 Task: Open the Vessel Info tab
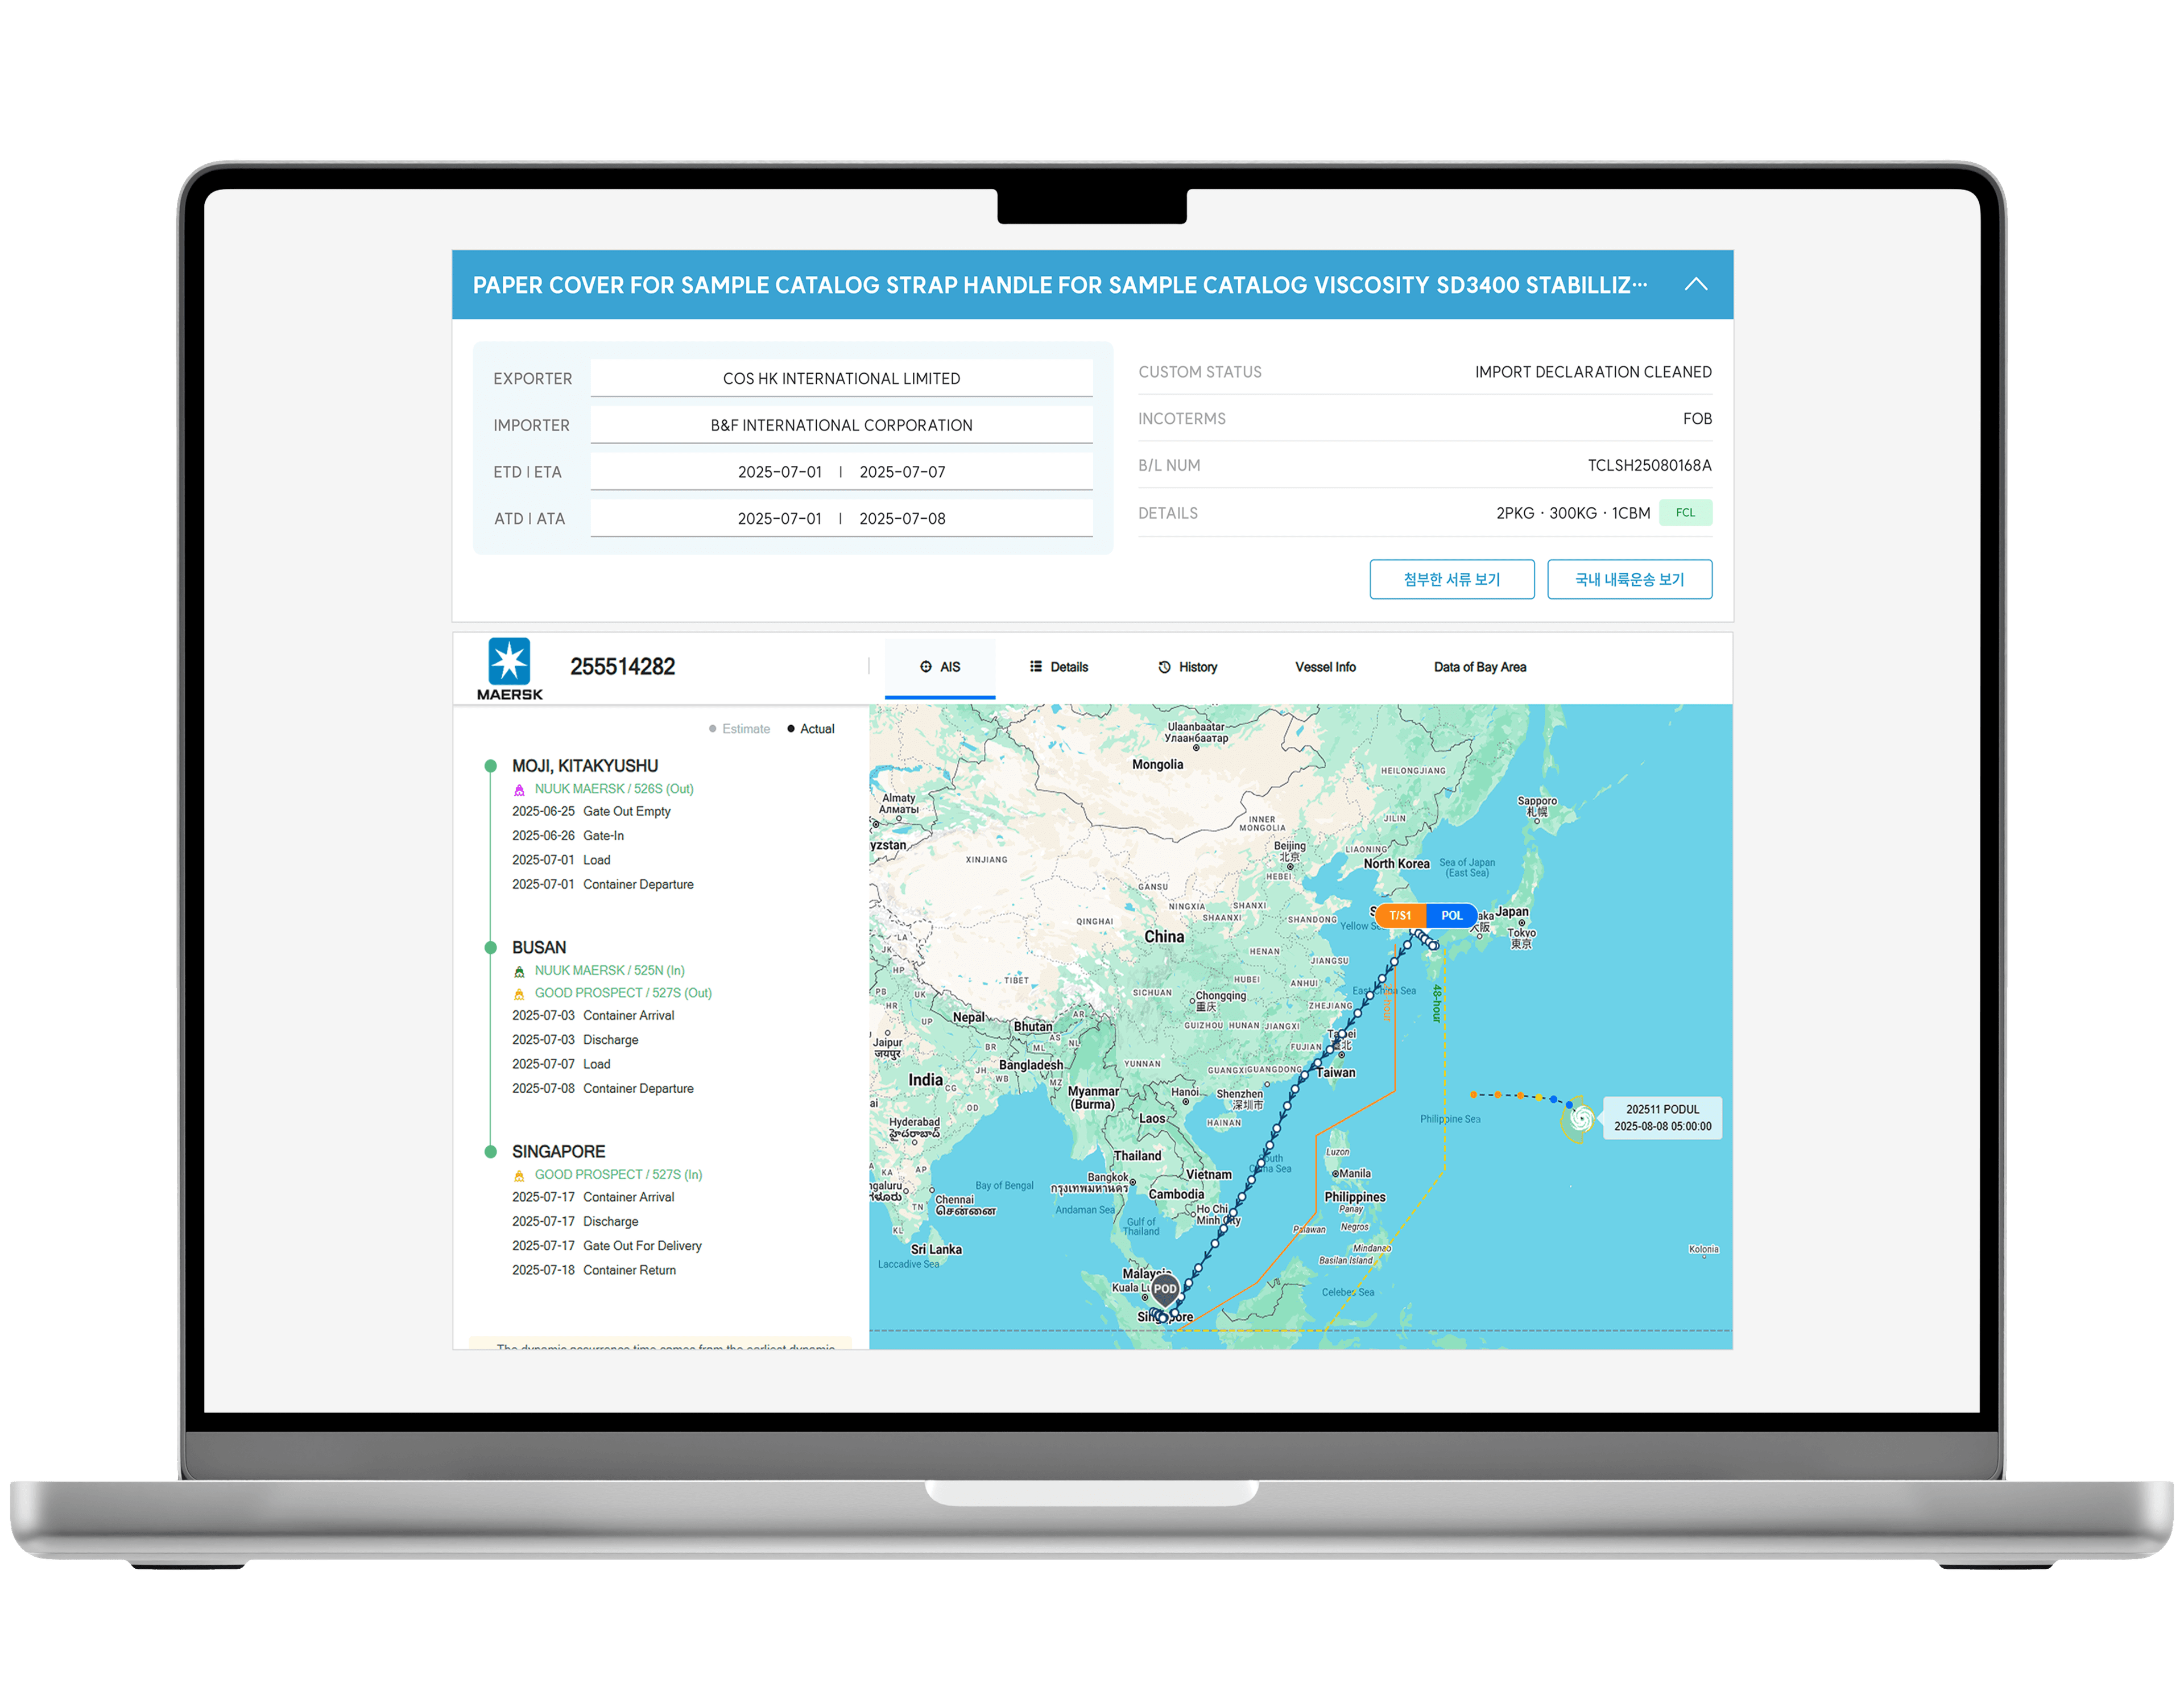click(x=1325, y=667)
